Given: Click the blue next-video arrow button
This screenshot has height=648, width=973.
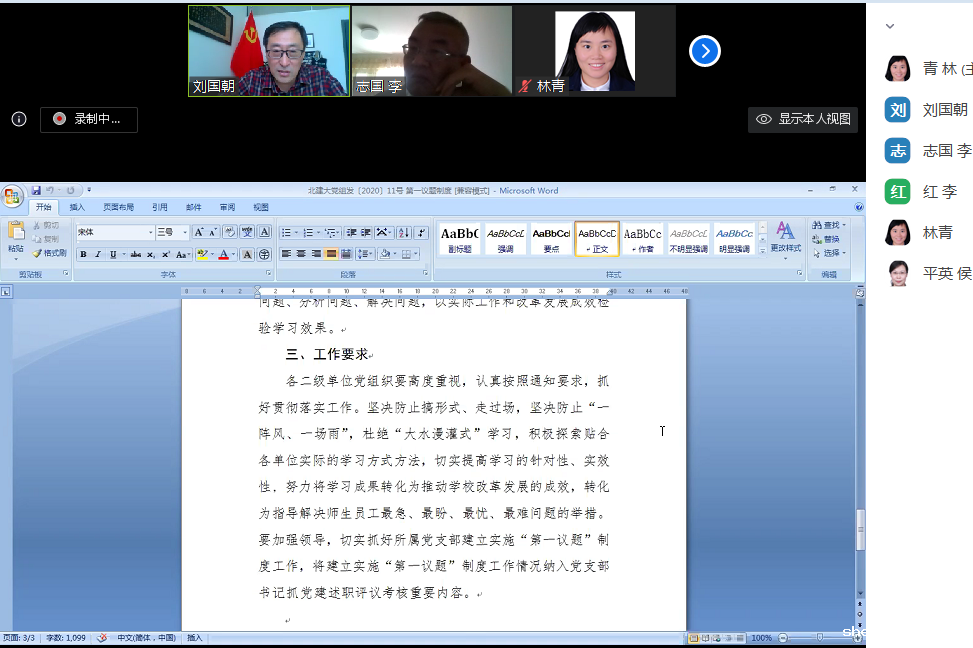Looking at the screenshot, I should pyautogui.click(x=704, y=51).
